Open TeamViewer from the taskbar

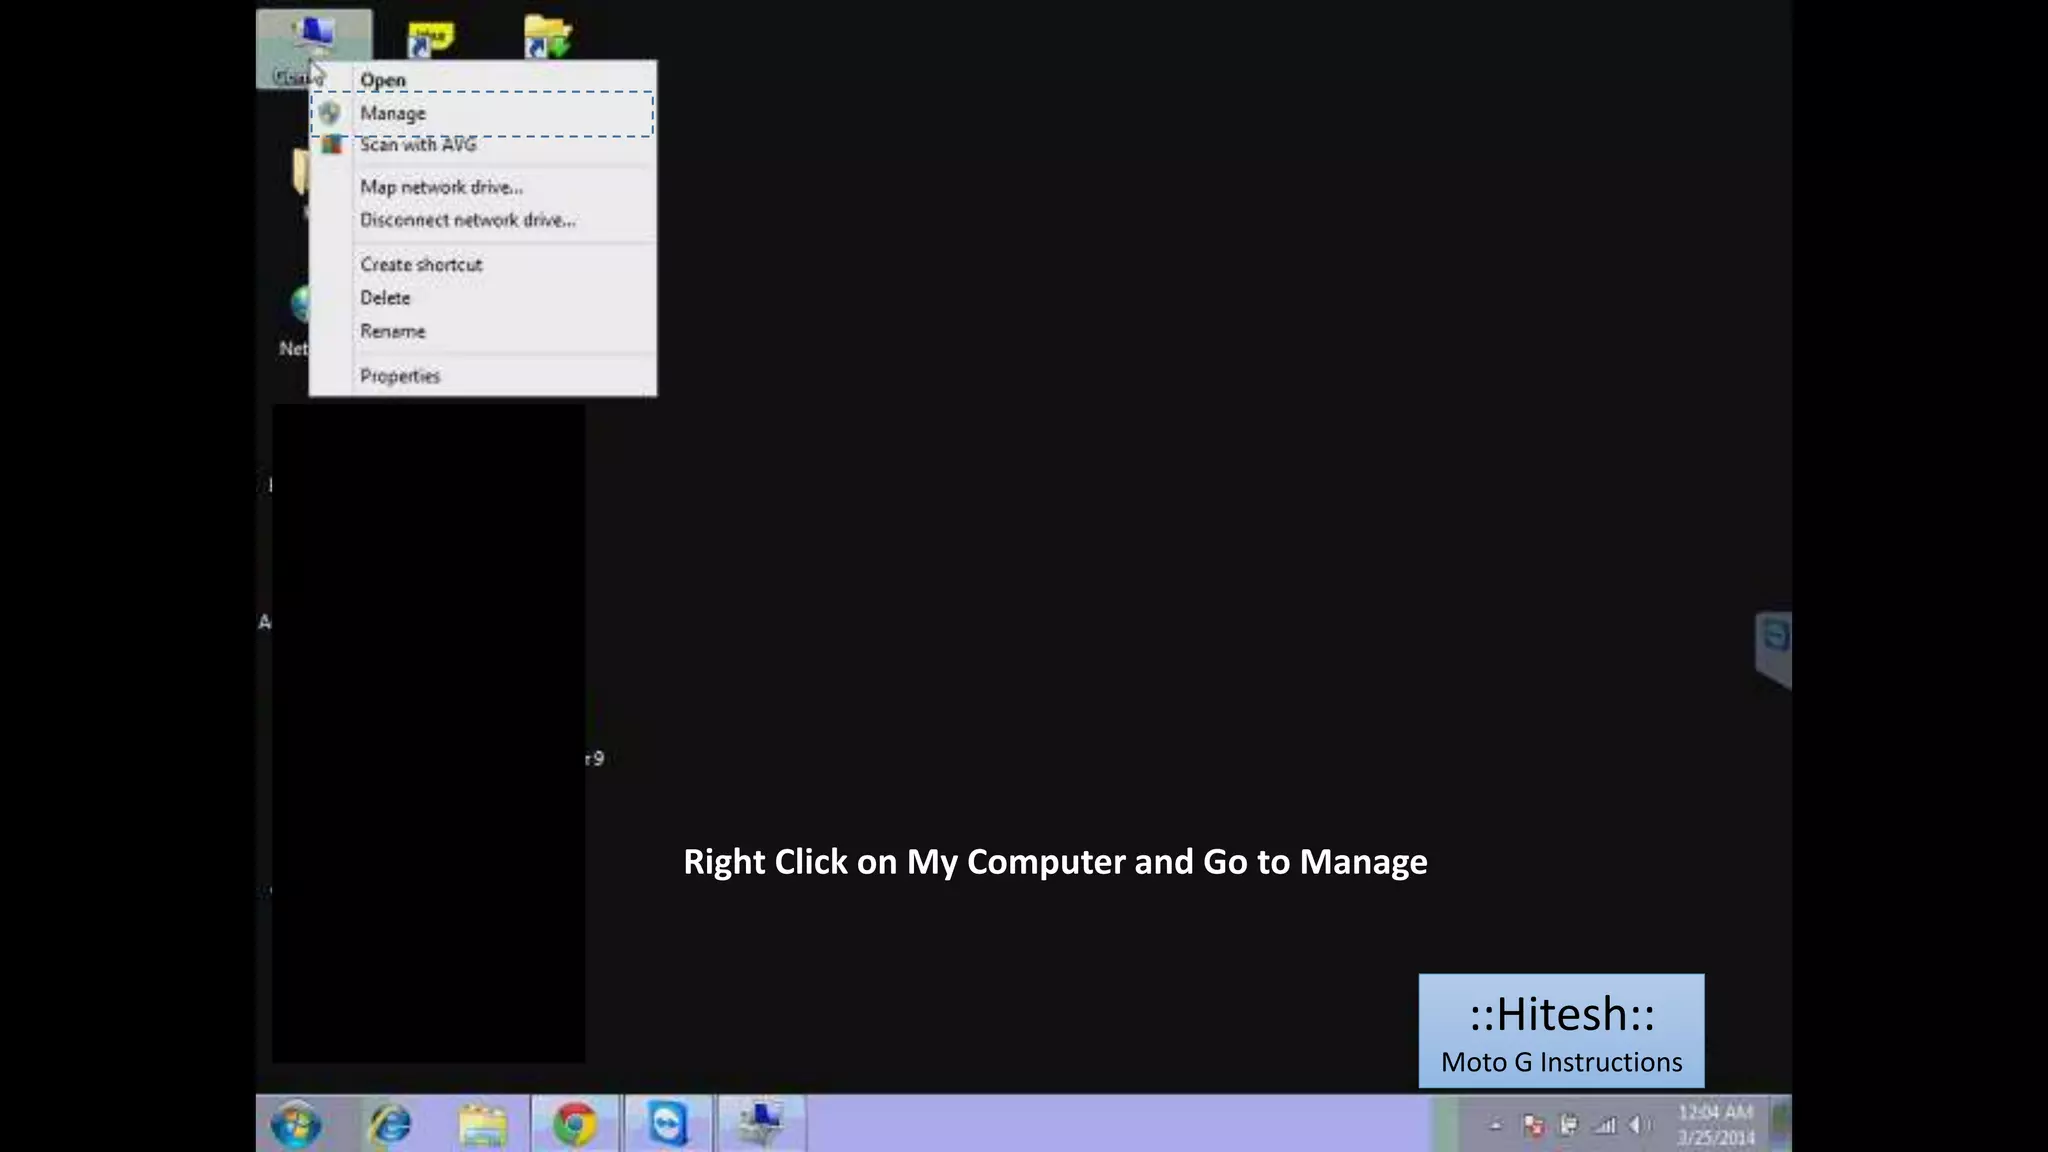(x=668, y=1125)
